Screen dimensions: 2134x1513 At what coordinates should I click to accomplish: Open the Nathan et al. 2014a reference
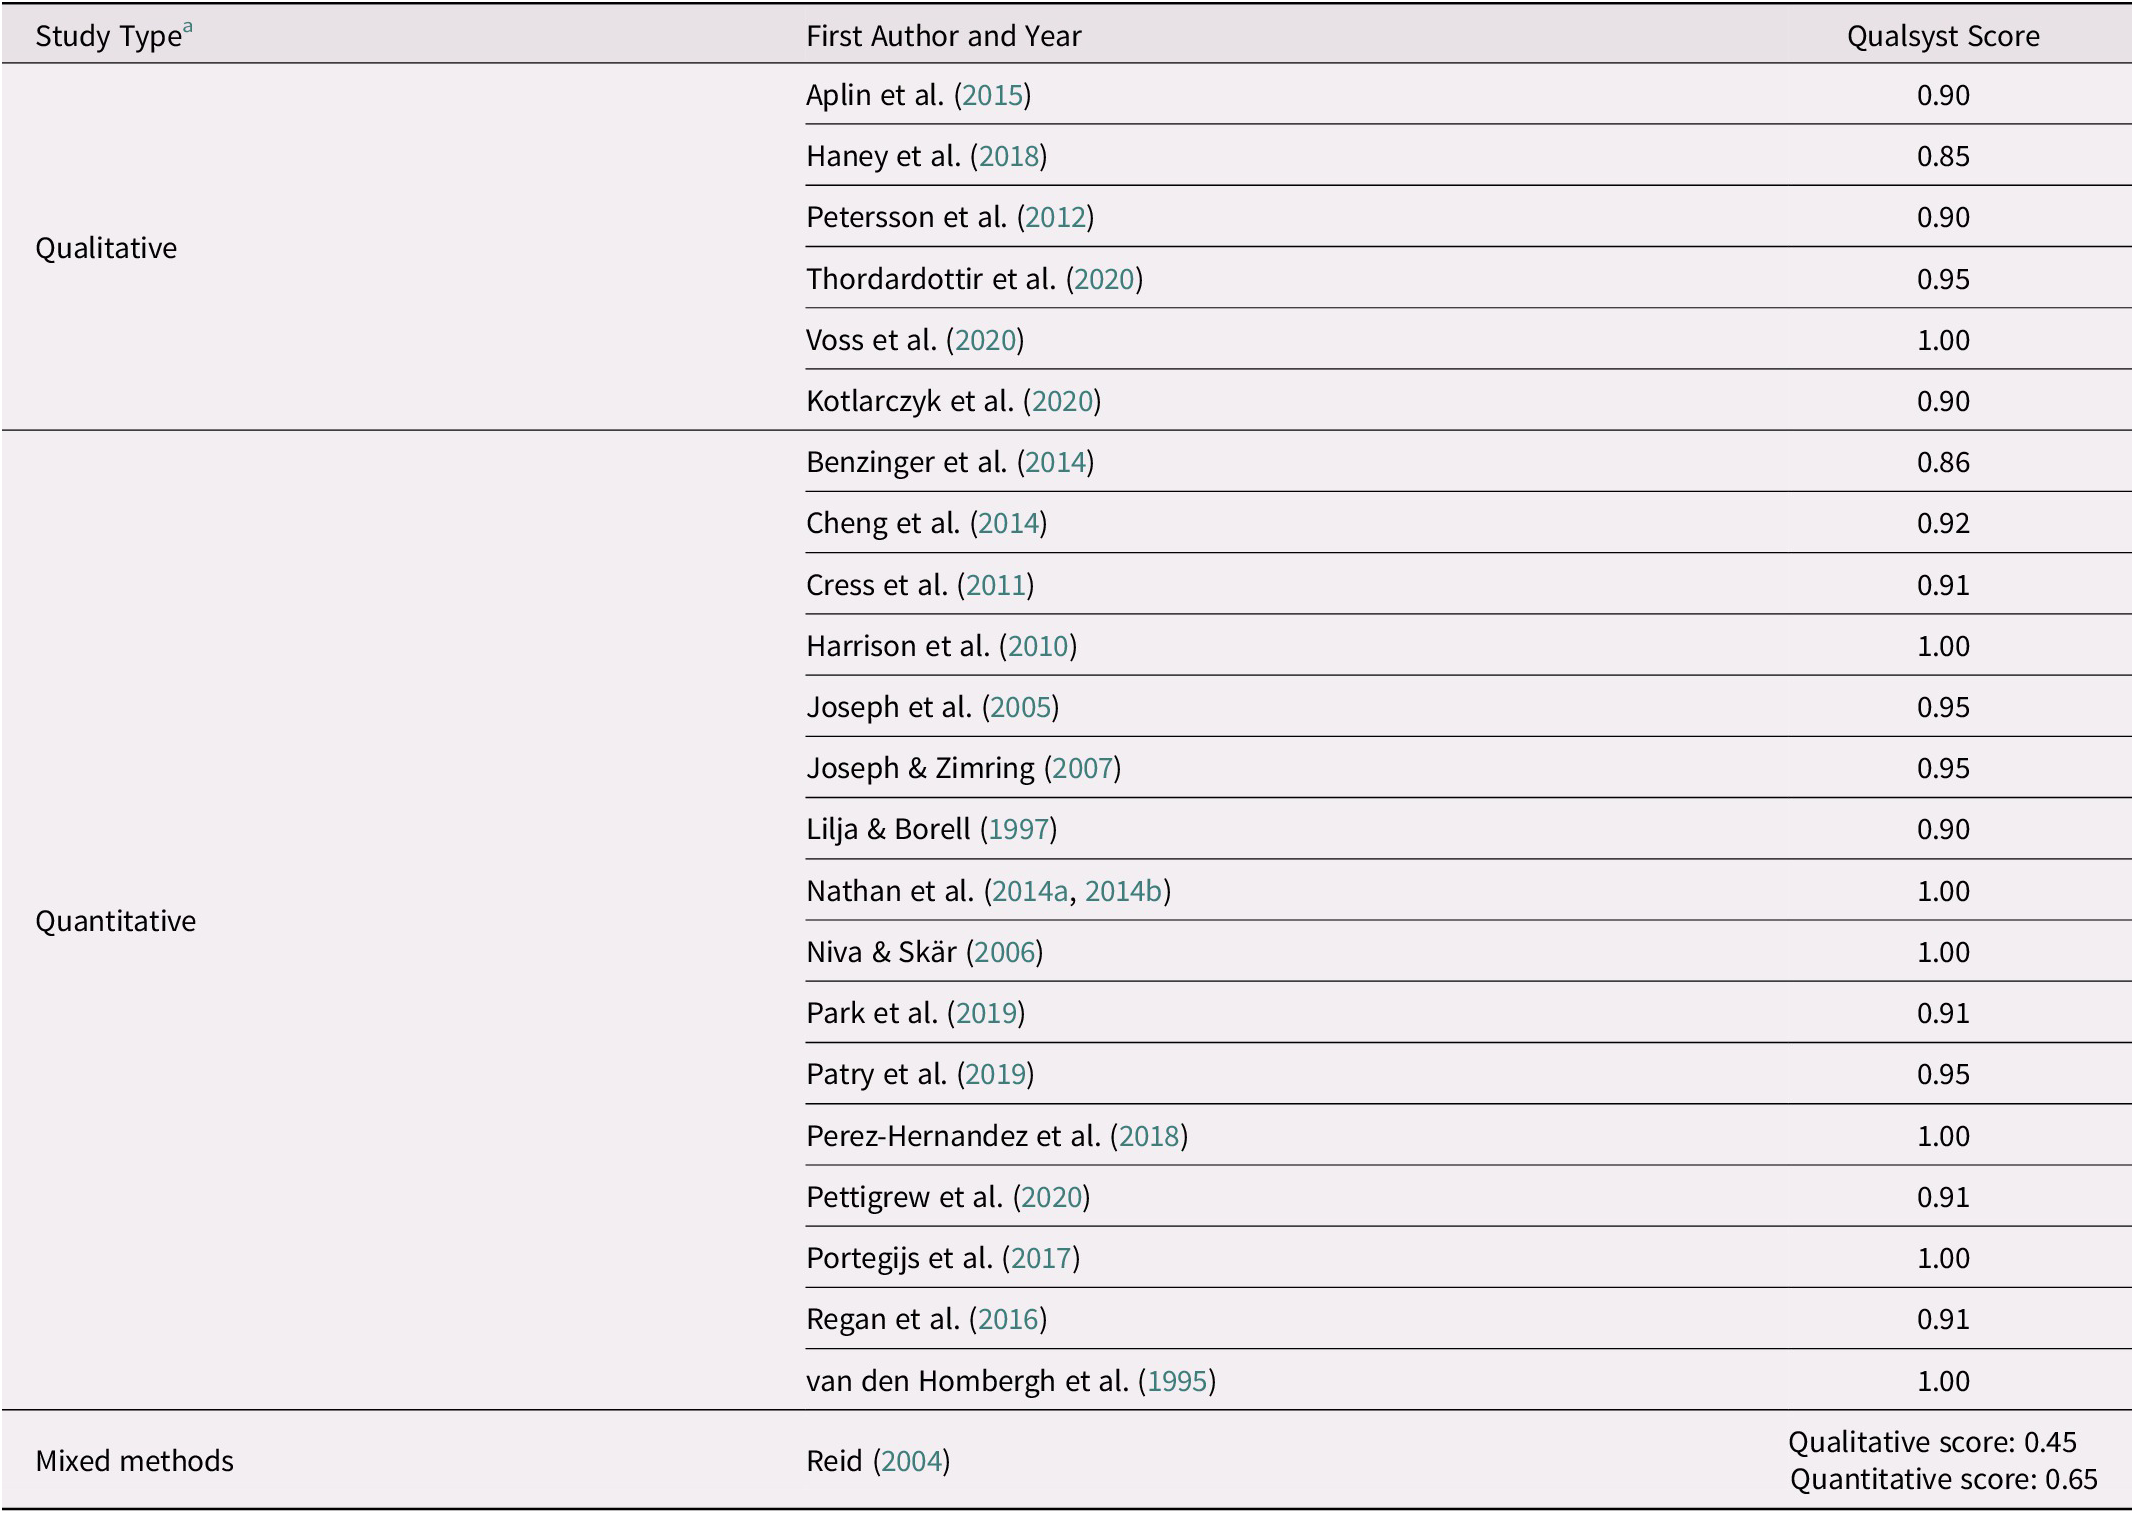coord(1029,891)
